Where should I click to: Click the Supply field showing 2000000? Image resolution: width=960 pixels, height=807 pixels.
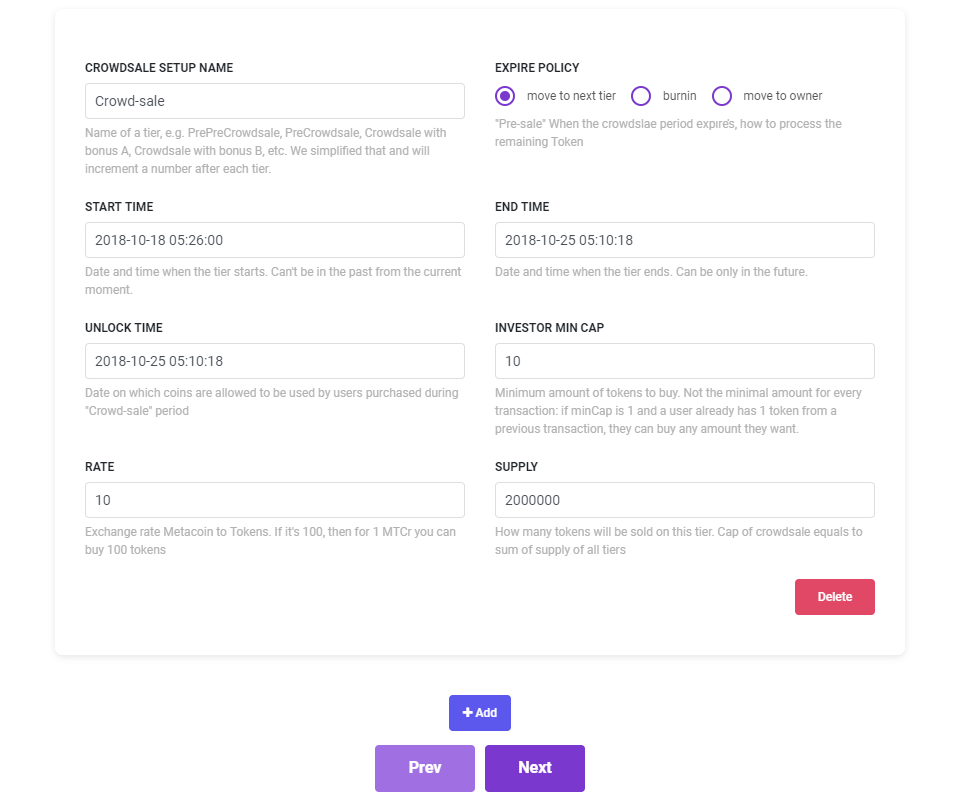click(685, 500)
